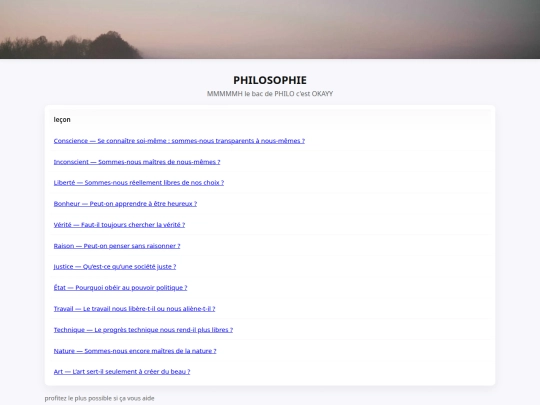Open the Technique lesson link
This screenshot has width=540, height=405.
[x=143, y=330]
